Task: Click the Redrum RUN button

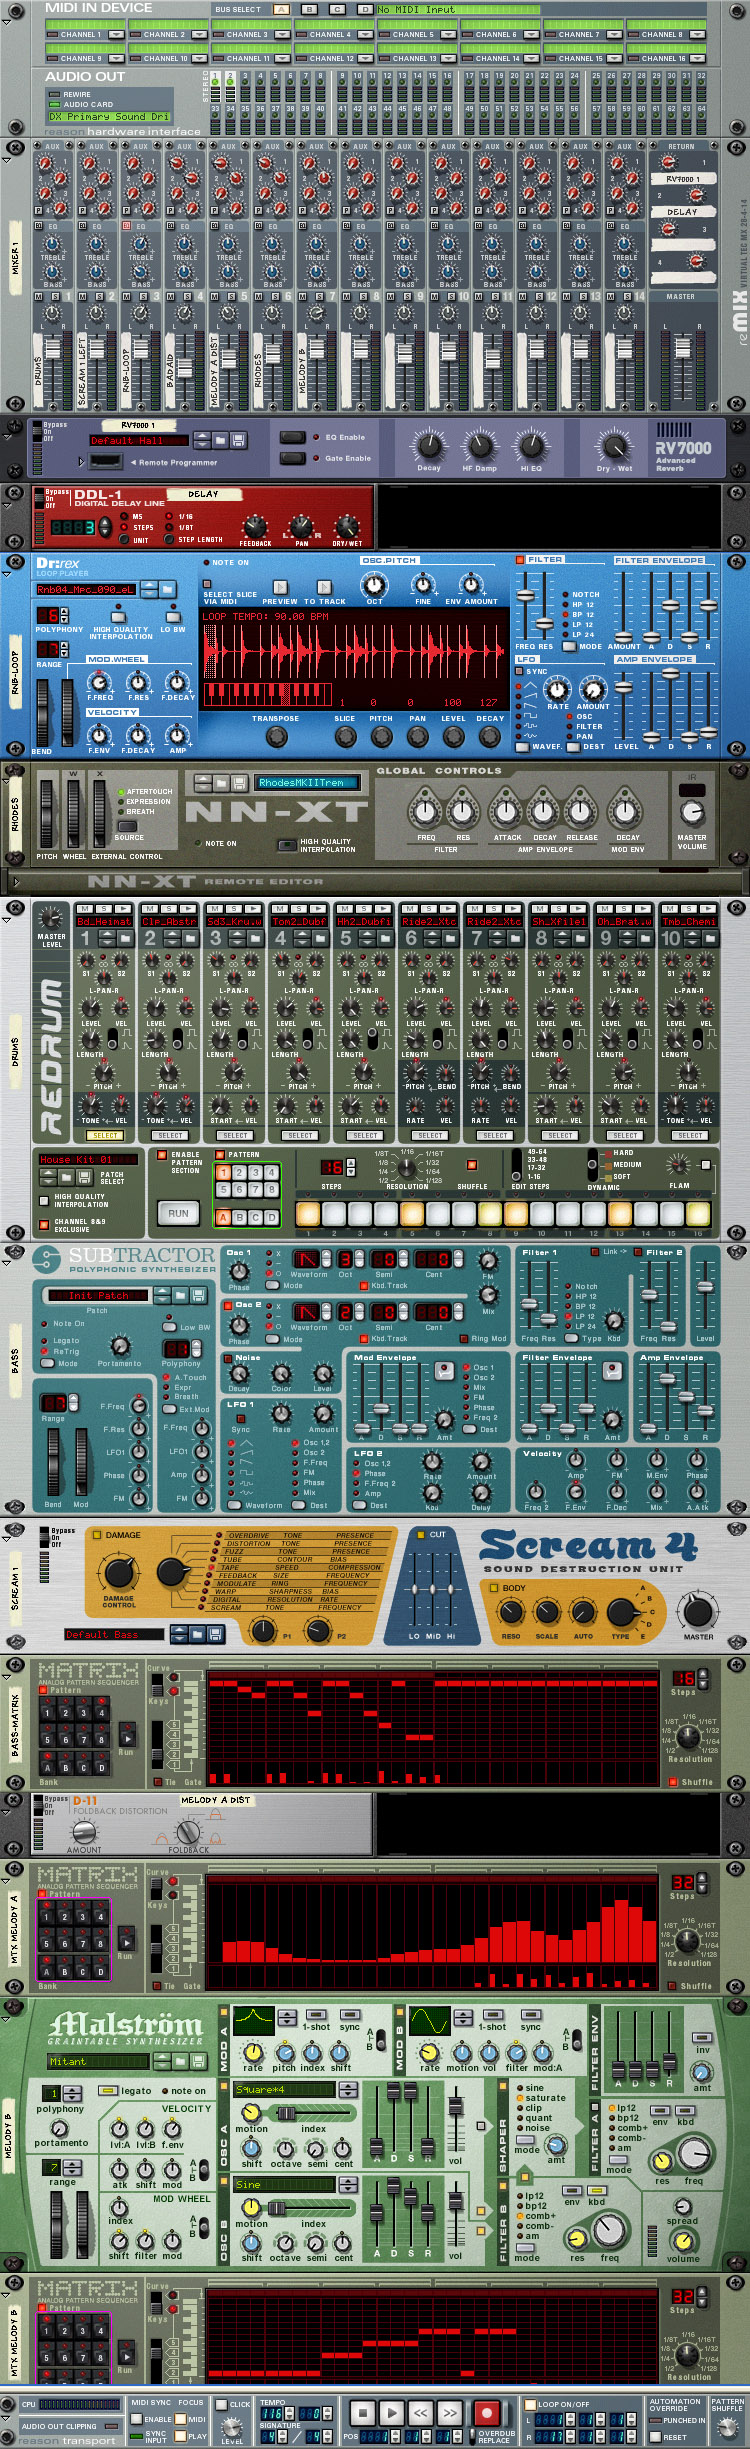Action: point(178,1213)
